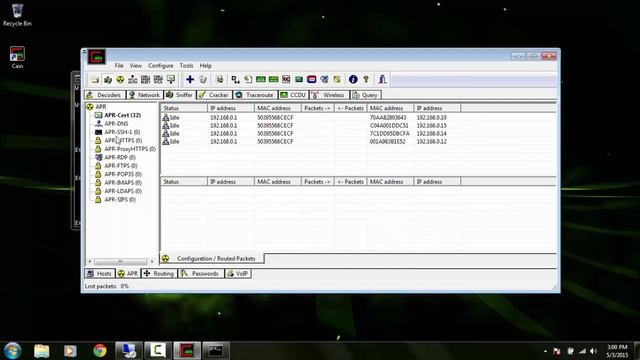Select APR-IMAPS (0) in the tree
Viewport: 640px width, 360px height.
coord(123,182)
